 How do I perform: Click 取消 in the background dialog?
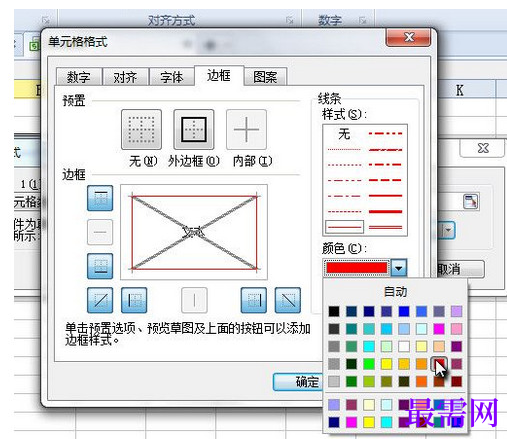(461, 269)
